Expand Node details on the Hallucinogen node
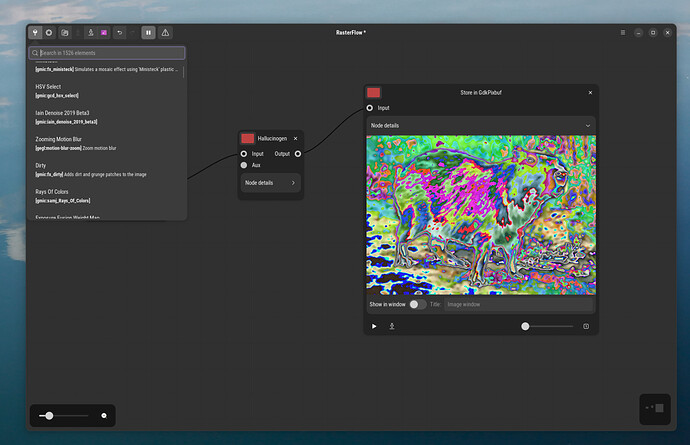The height and width of the screenshot is (445, 690). coord(270,183)
